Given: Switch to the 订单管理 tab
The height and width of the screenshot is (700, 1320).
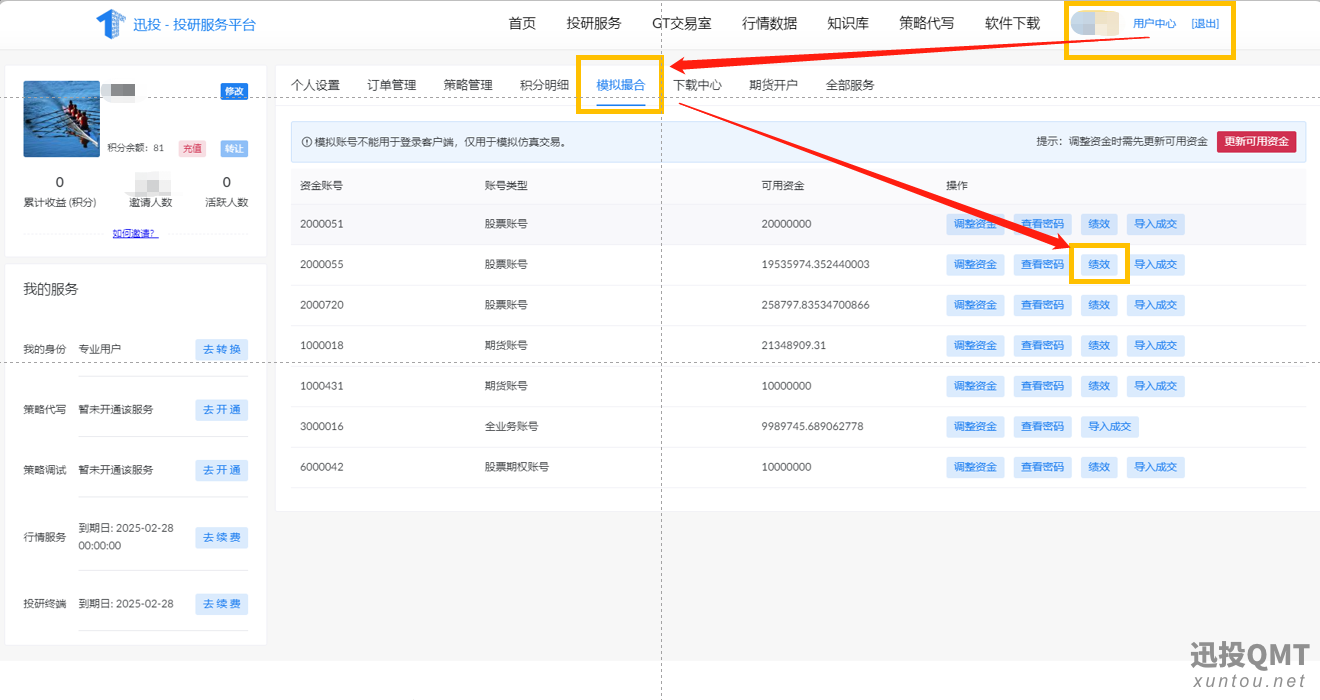Looking at the screenshot, I should click(391, 85).
